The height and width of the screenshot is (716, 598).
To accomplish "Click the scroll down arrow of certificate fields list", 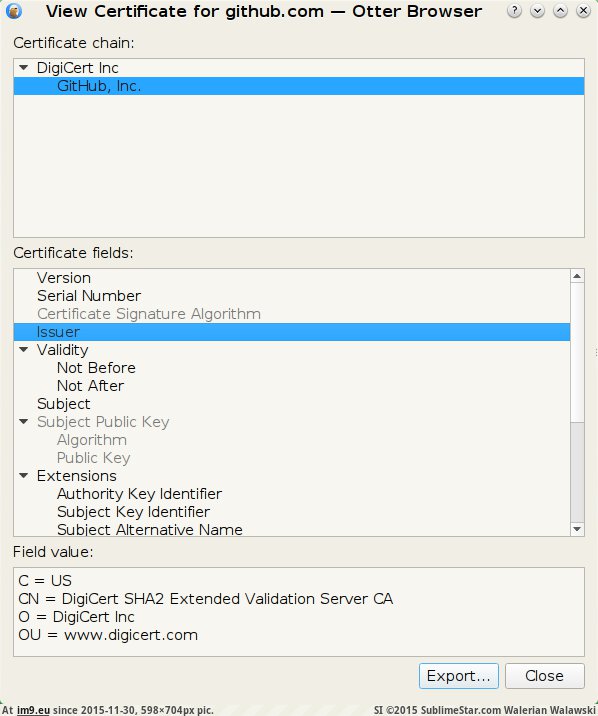I will tap(577, 529).
